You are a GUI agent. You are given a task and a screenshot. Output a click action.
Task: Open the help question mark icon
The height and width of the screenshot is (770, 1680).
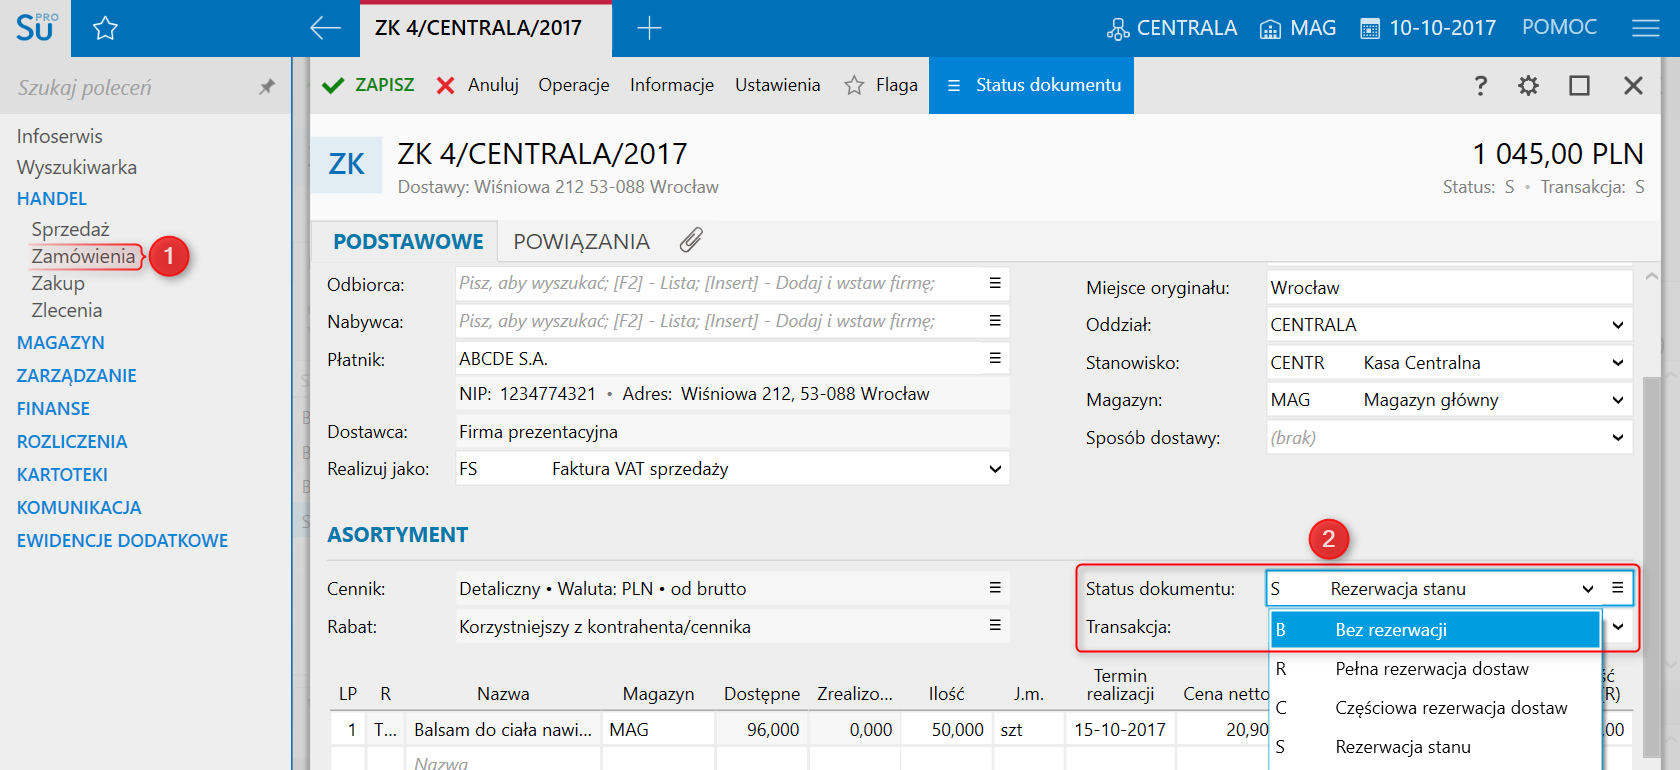pyautogui.click(x=1481, y=85)
